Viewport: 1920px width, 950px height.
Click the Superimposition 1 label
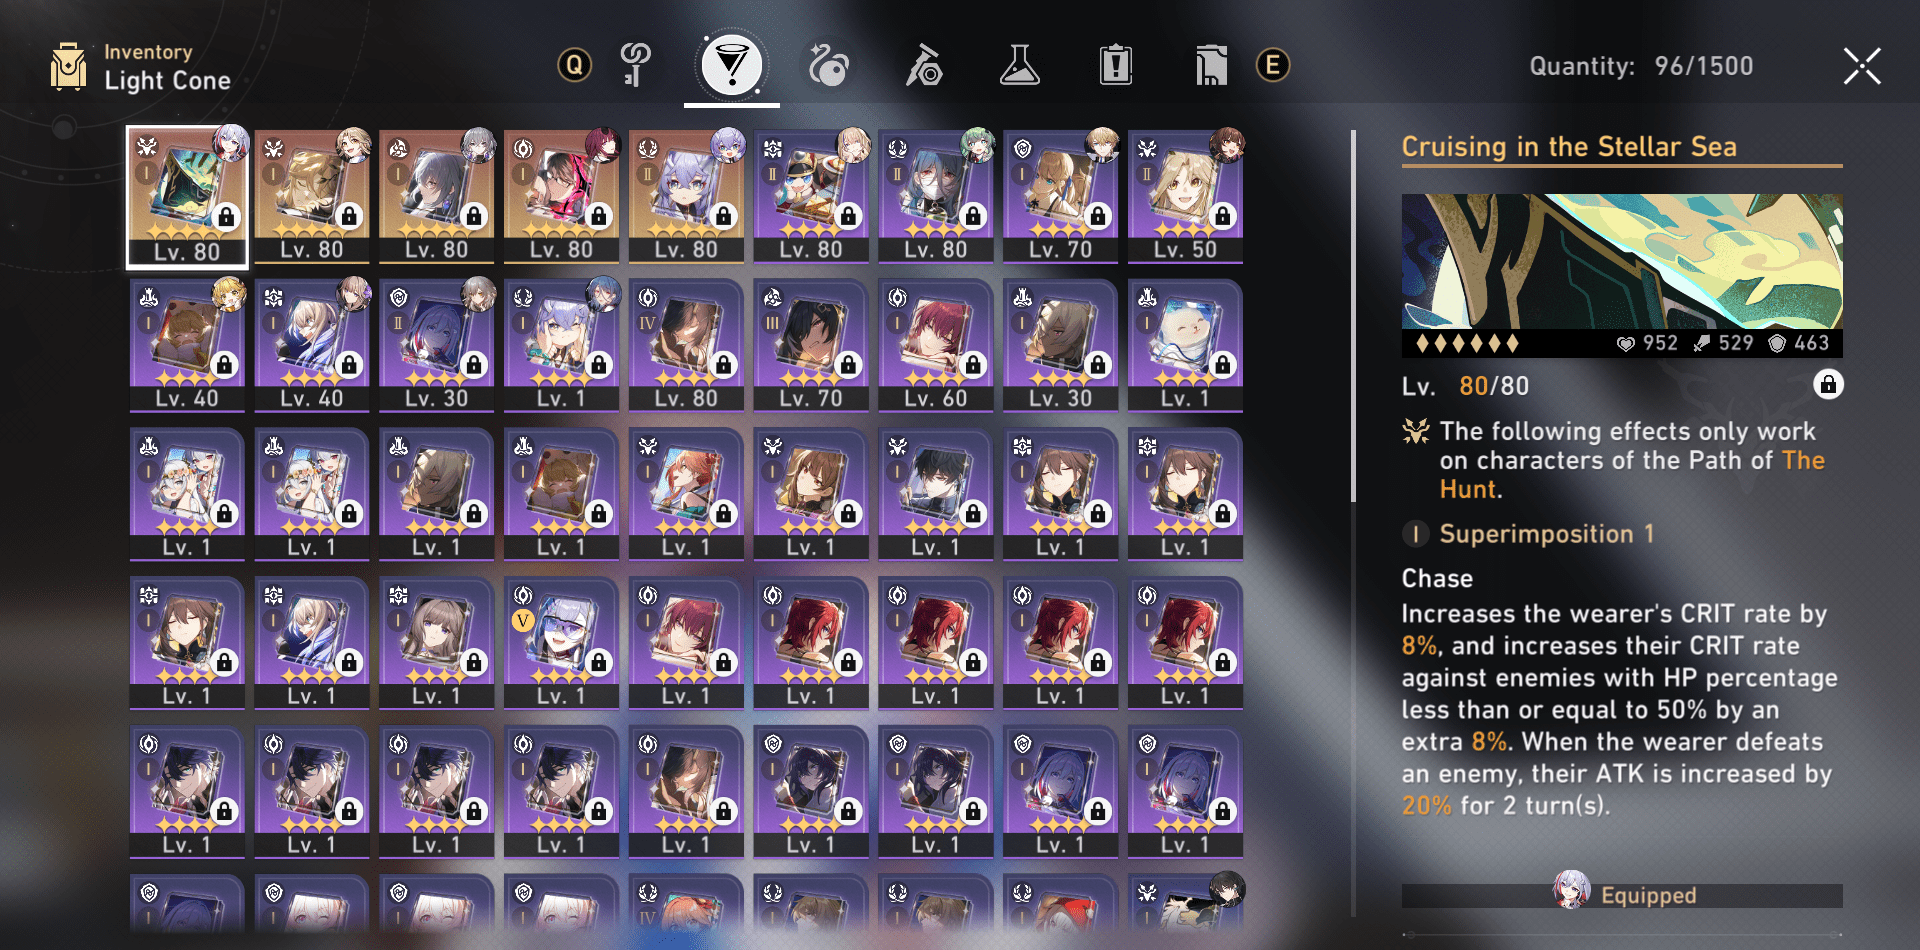pyautogui.click(x=1546, y=534)
